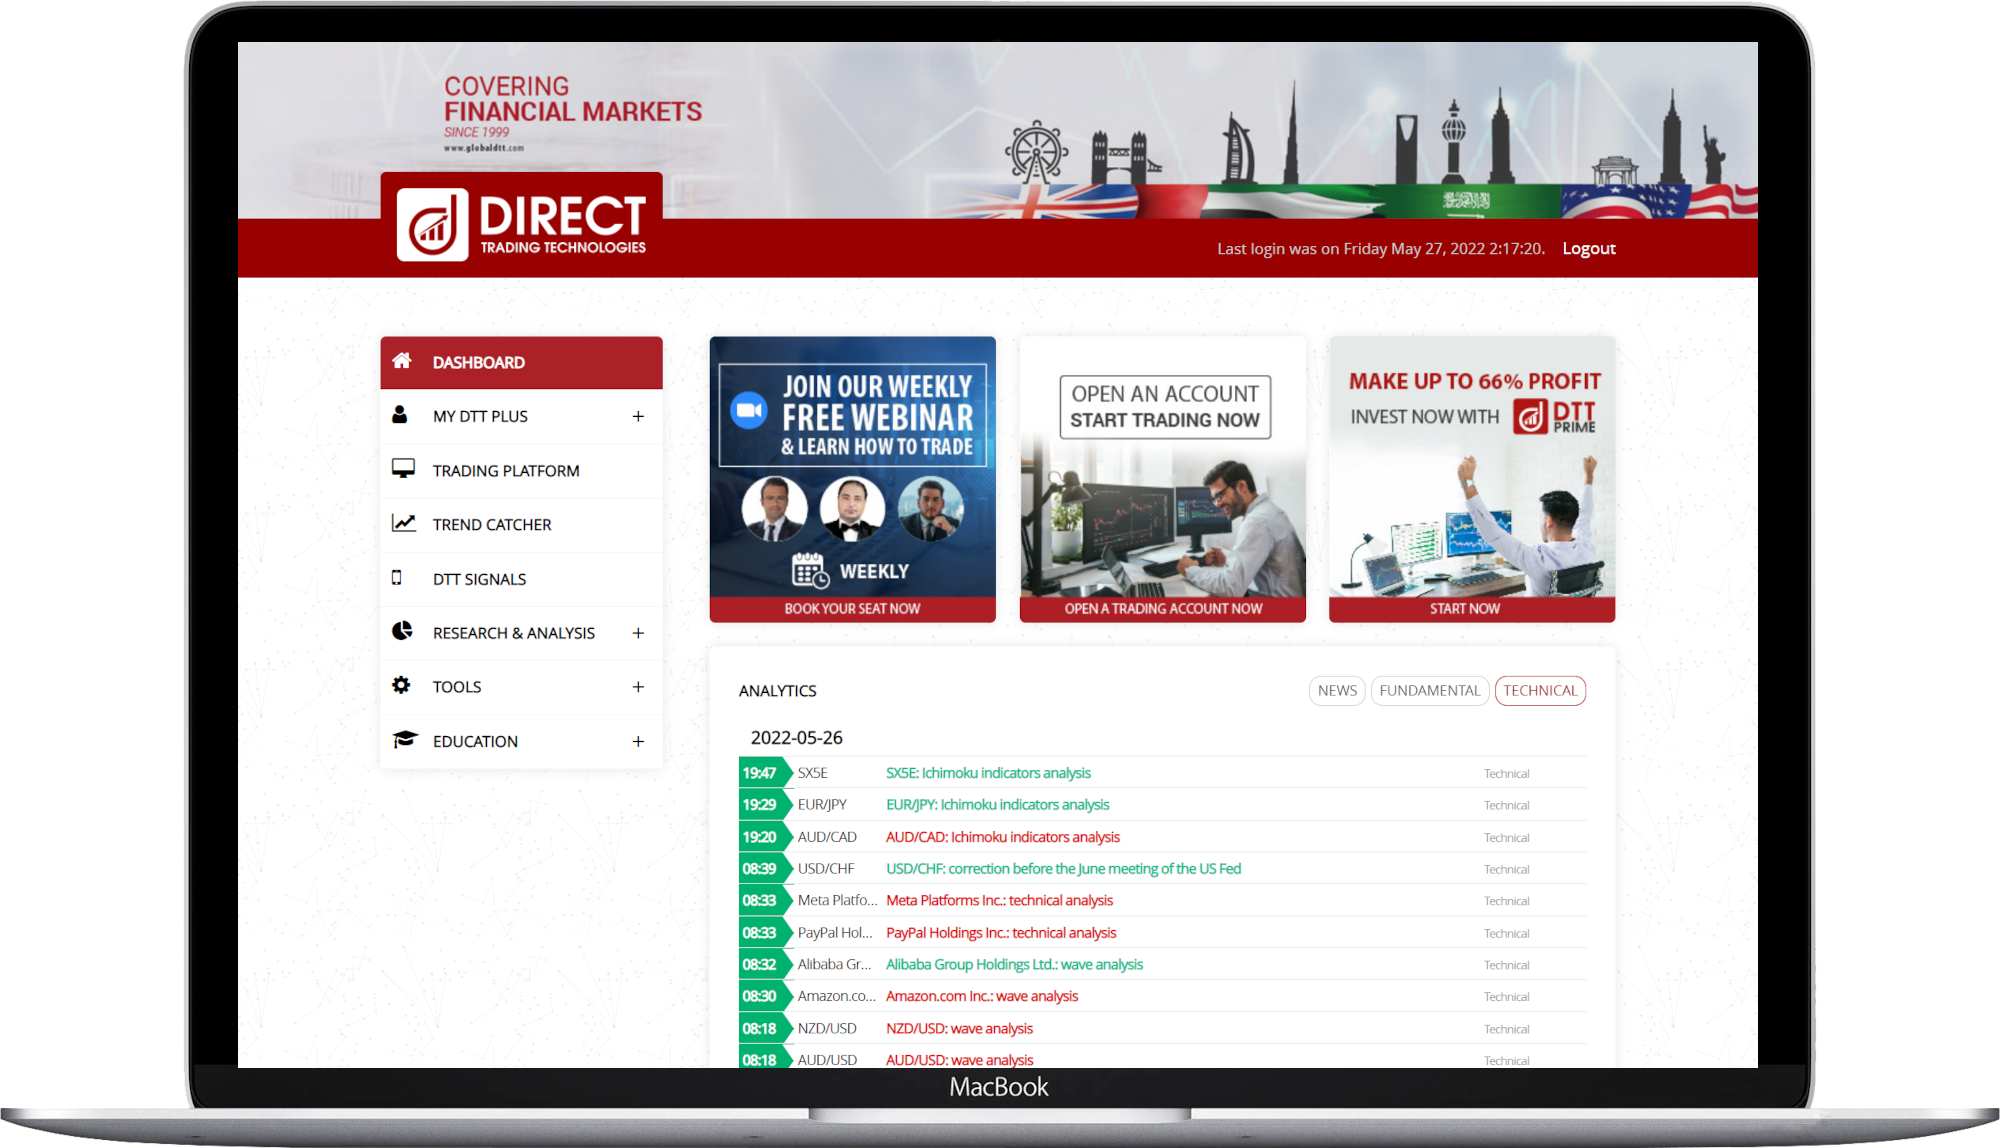Click the last login date text
The width and height of the screenshot is (2000, 1148).
1380,248
